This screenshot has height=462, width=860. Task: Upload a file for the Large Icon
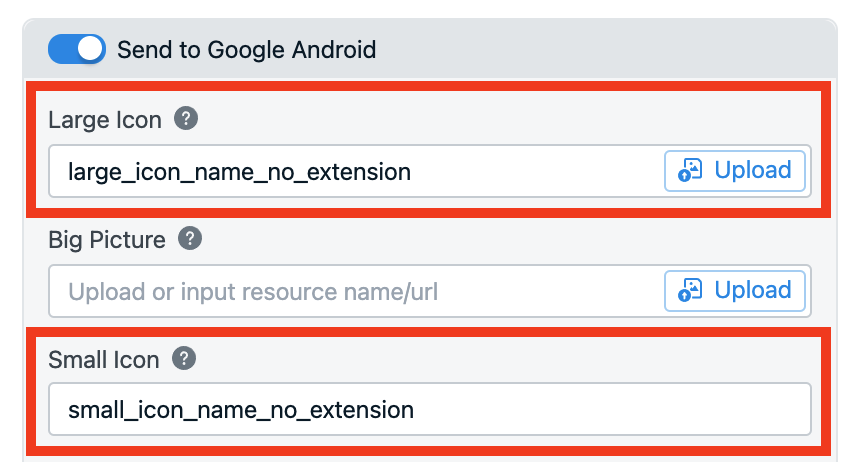(x=734, y=171)
